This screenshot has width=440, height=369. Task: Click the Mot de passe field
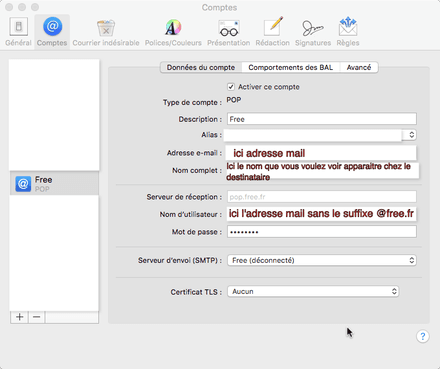322,232
